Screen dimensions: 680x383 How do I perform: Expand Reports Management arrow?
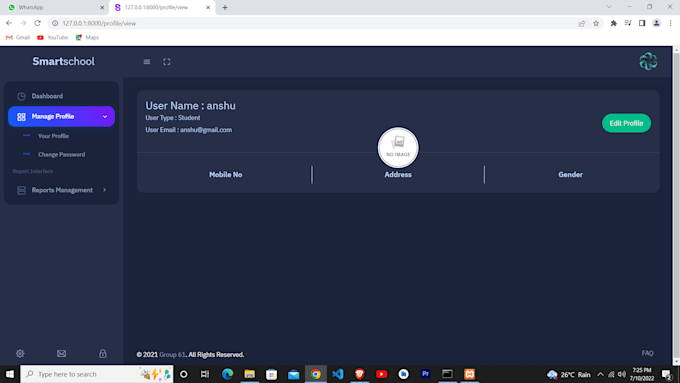pos(105,190)
